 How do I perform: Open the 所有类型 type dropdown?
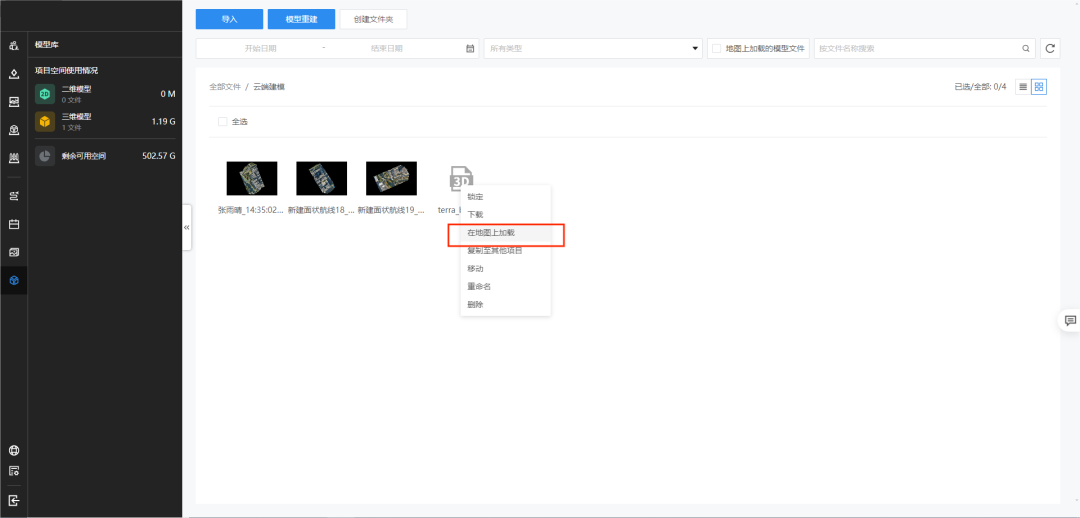coord(593,48)
